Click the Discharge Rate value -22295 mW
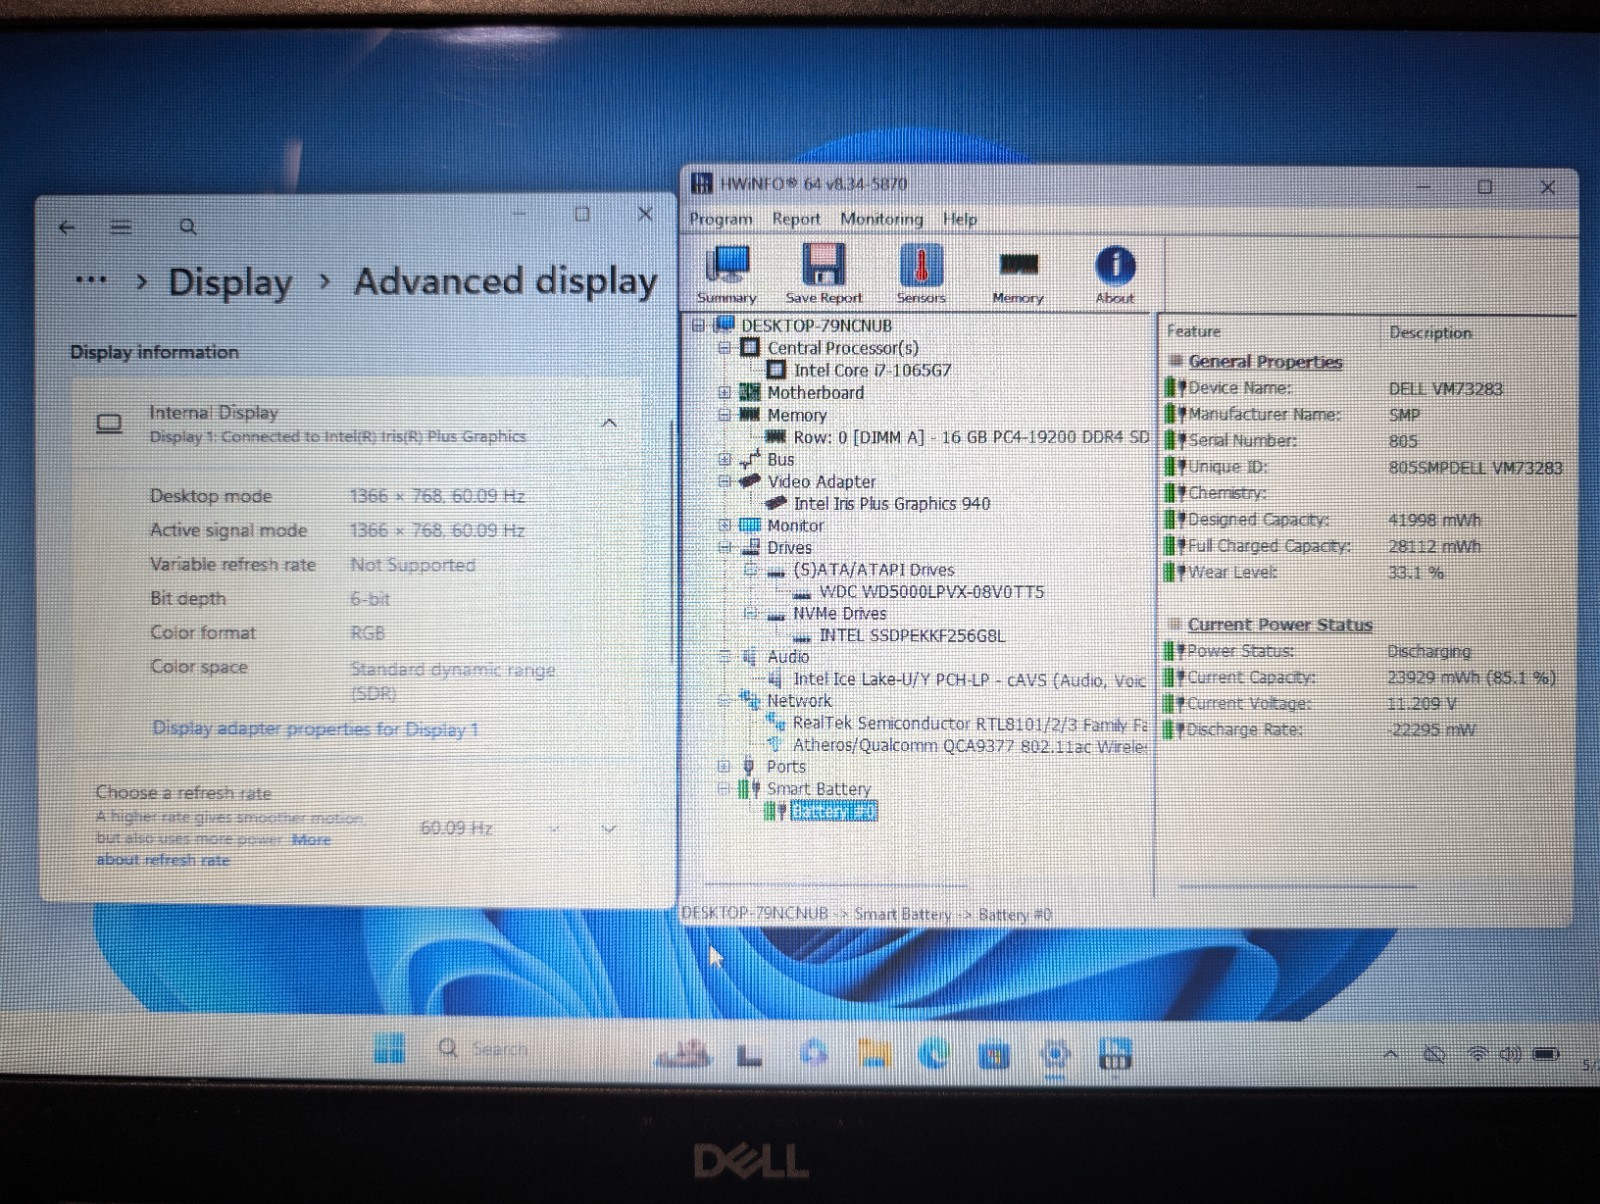The width and height of the screenshot is (1600, 1204). [x=1431, y=730]
